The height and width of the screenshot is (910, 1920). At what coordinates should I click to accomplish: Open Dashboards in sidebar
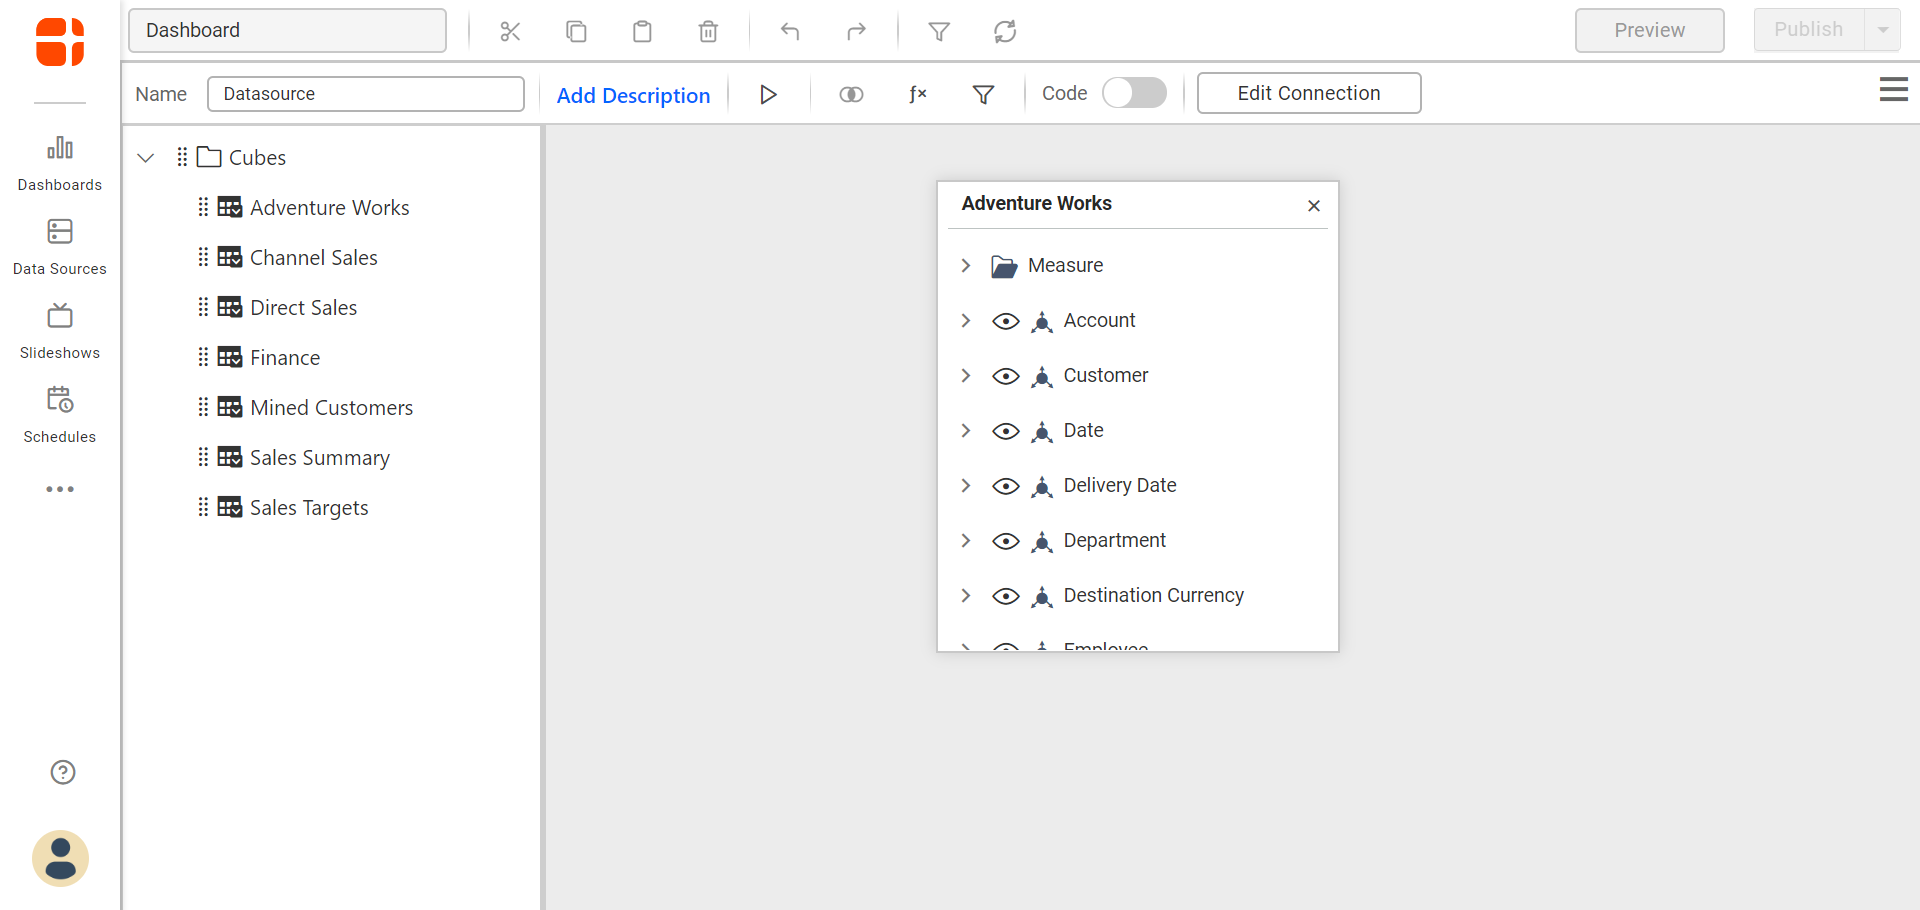click(x=60, y=163)
